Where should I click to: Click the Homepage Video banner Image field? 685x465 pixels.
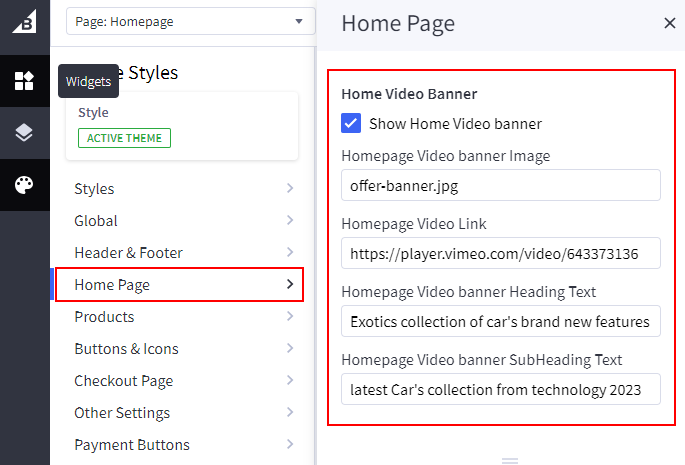(501, 186)
